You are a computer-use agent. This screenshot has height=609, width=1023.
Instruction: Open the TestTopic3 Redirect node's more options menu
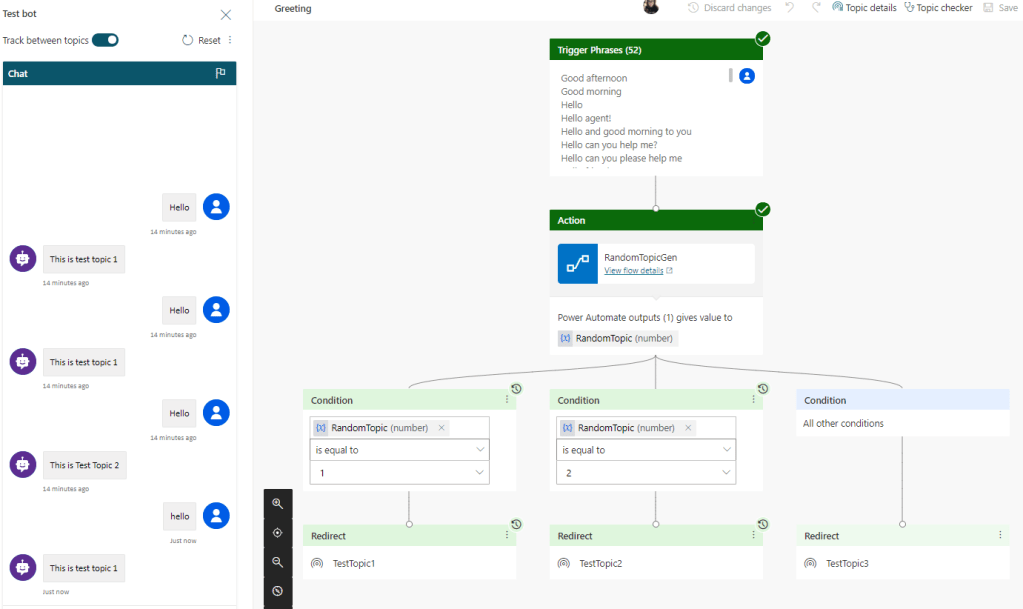[1000, 535]
